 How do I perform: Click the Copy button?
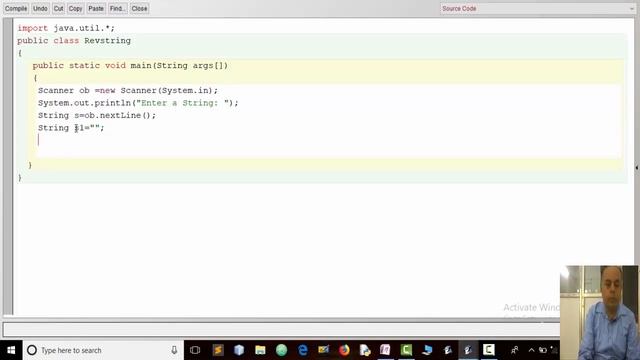point(75,9)
